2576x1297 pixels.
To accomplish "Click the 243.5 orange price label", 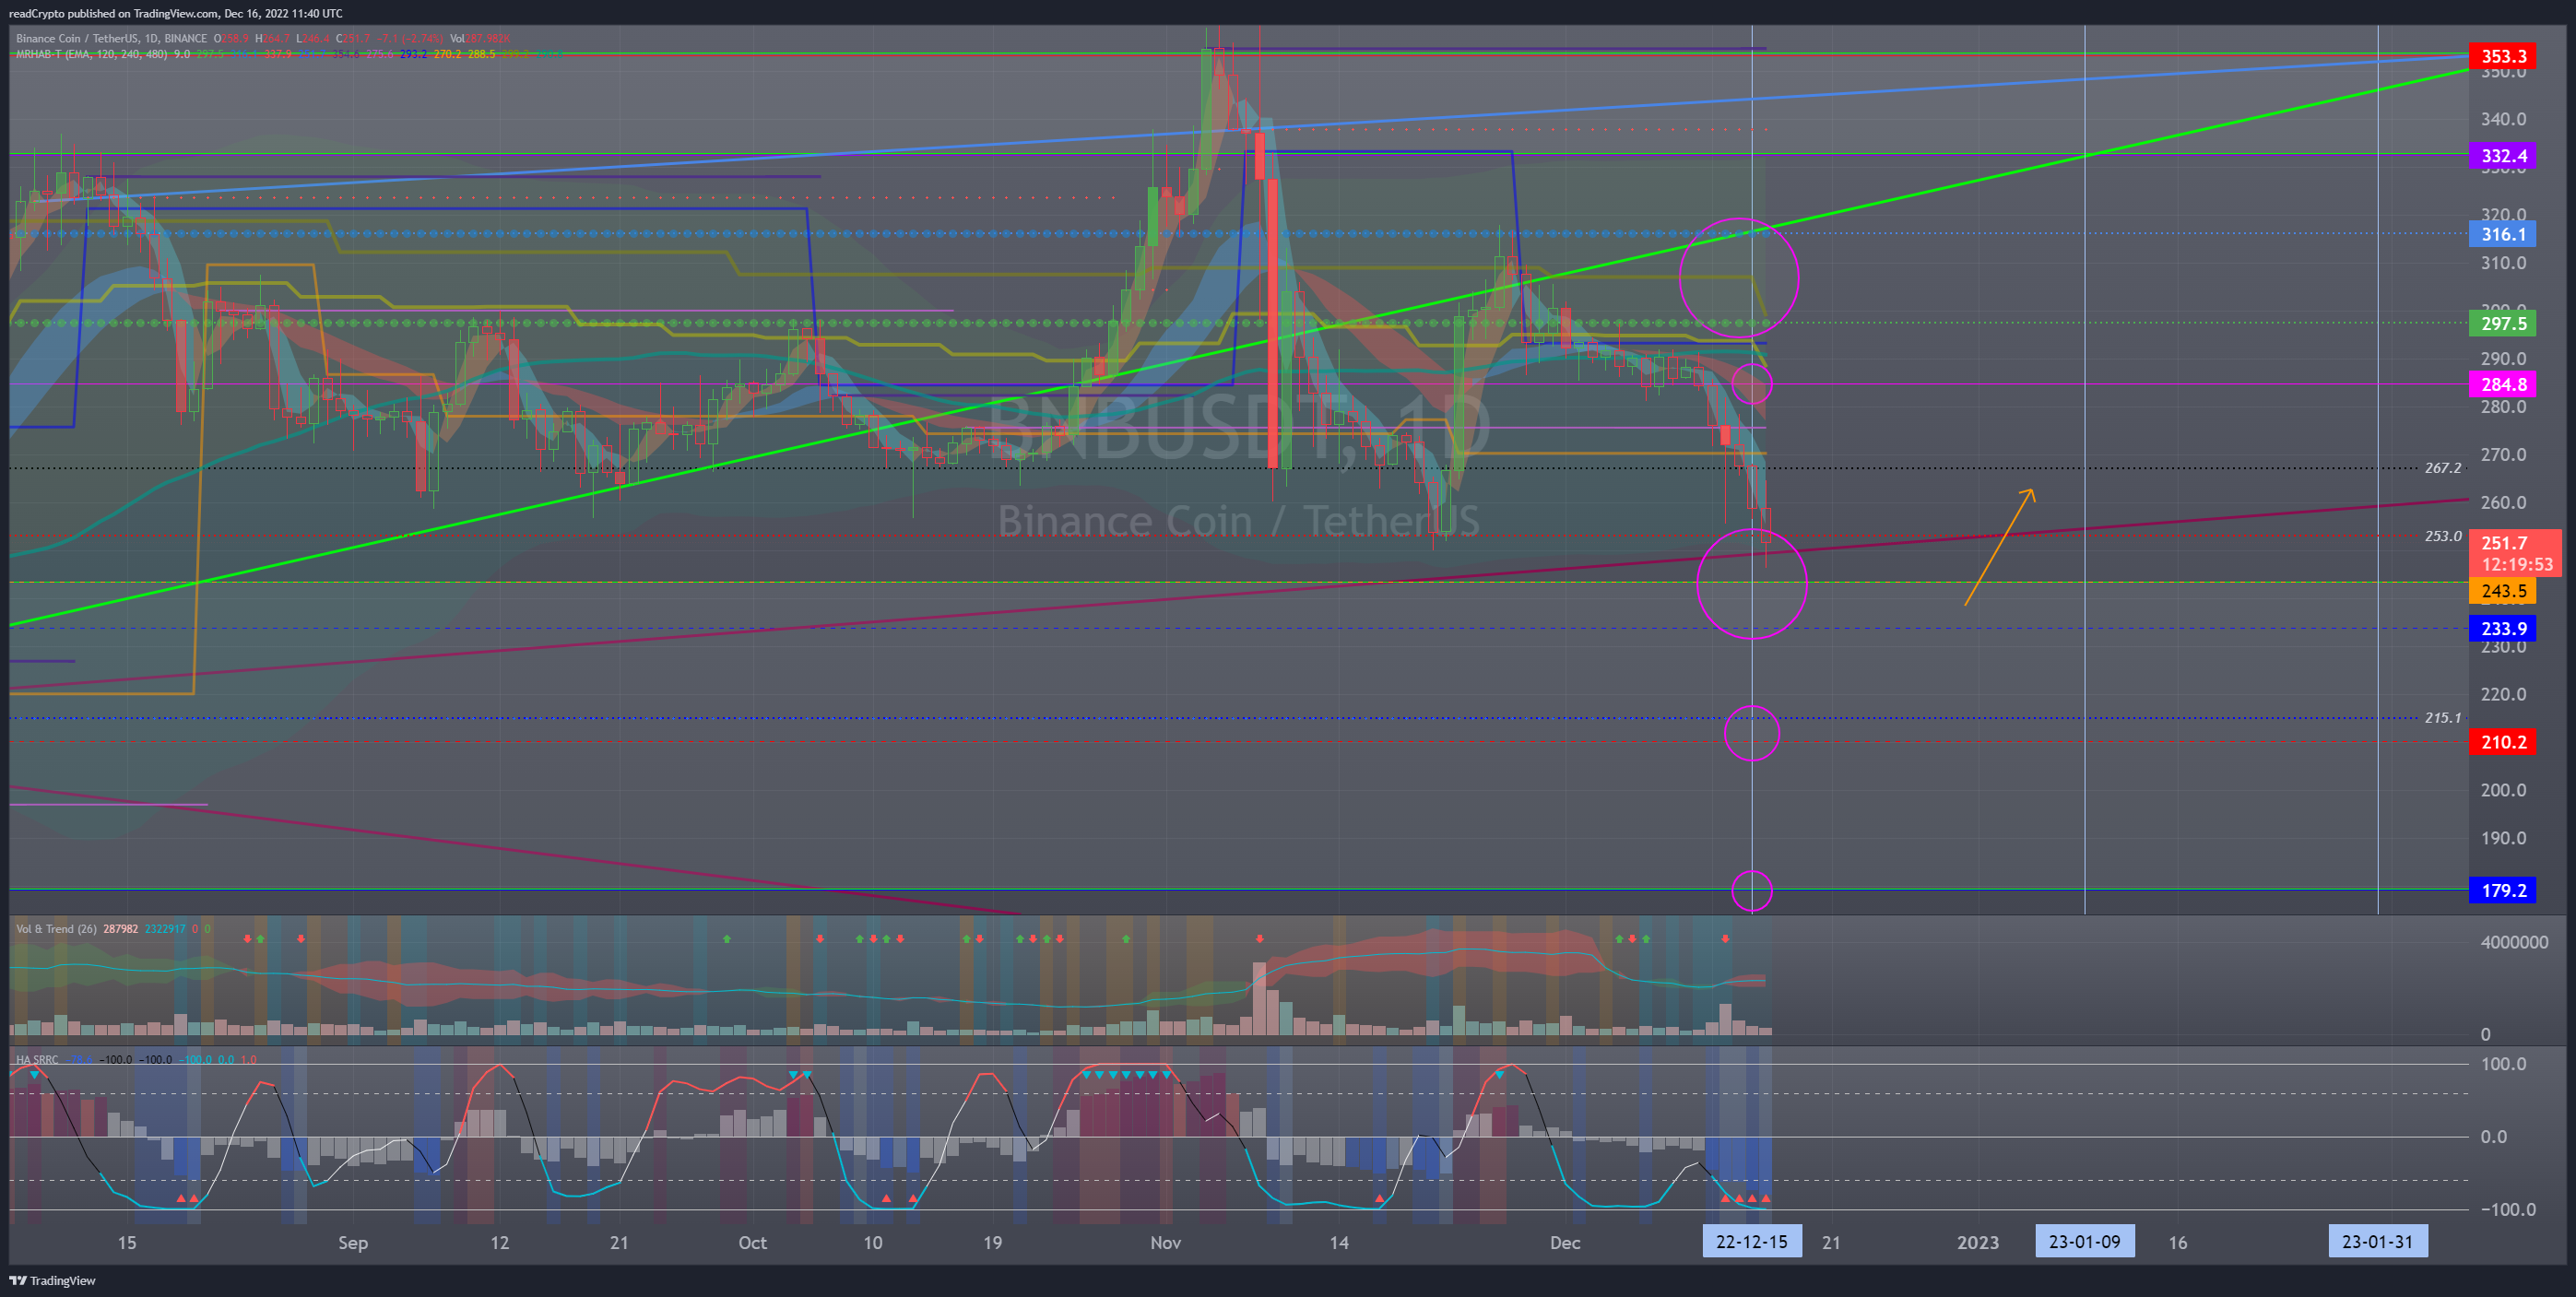I will click(x=2503, y=591).
